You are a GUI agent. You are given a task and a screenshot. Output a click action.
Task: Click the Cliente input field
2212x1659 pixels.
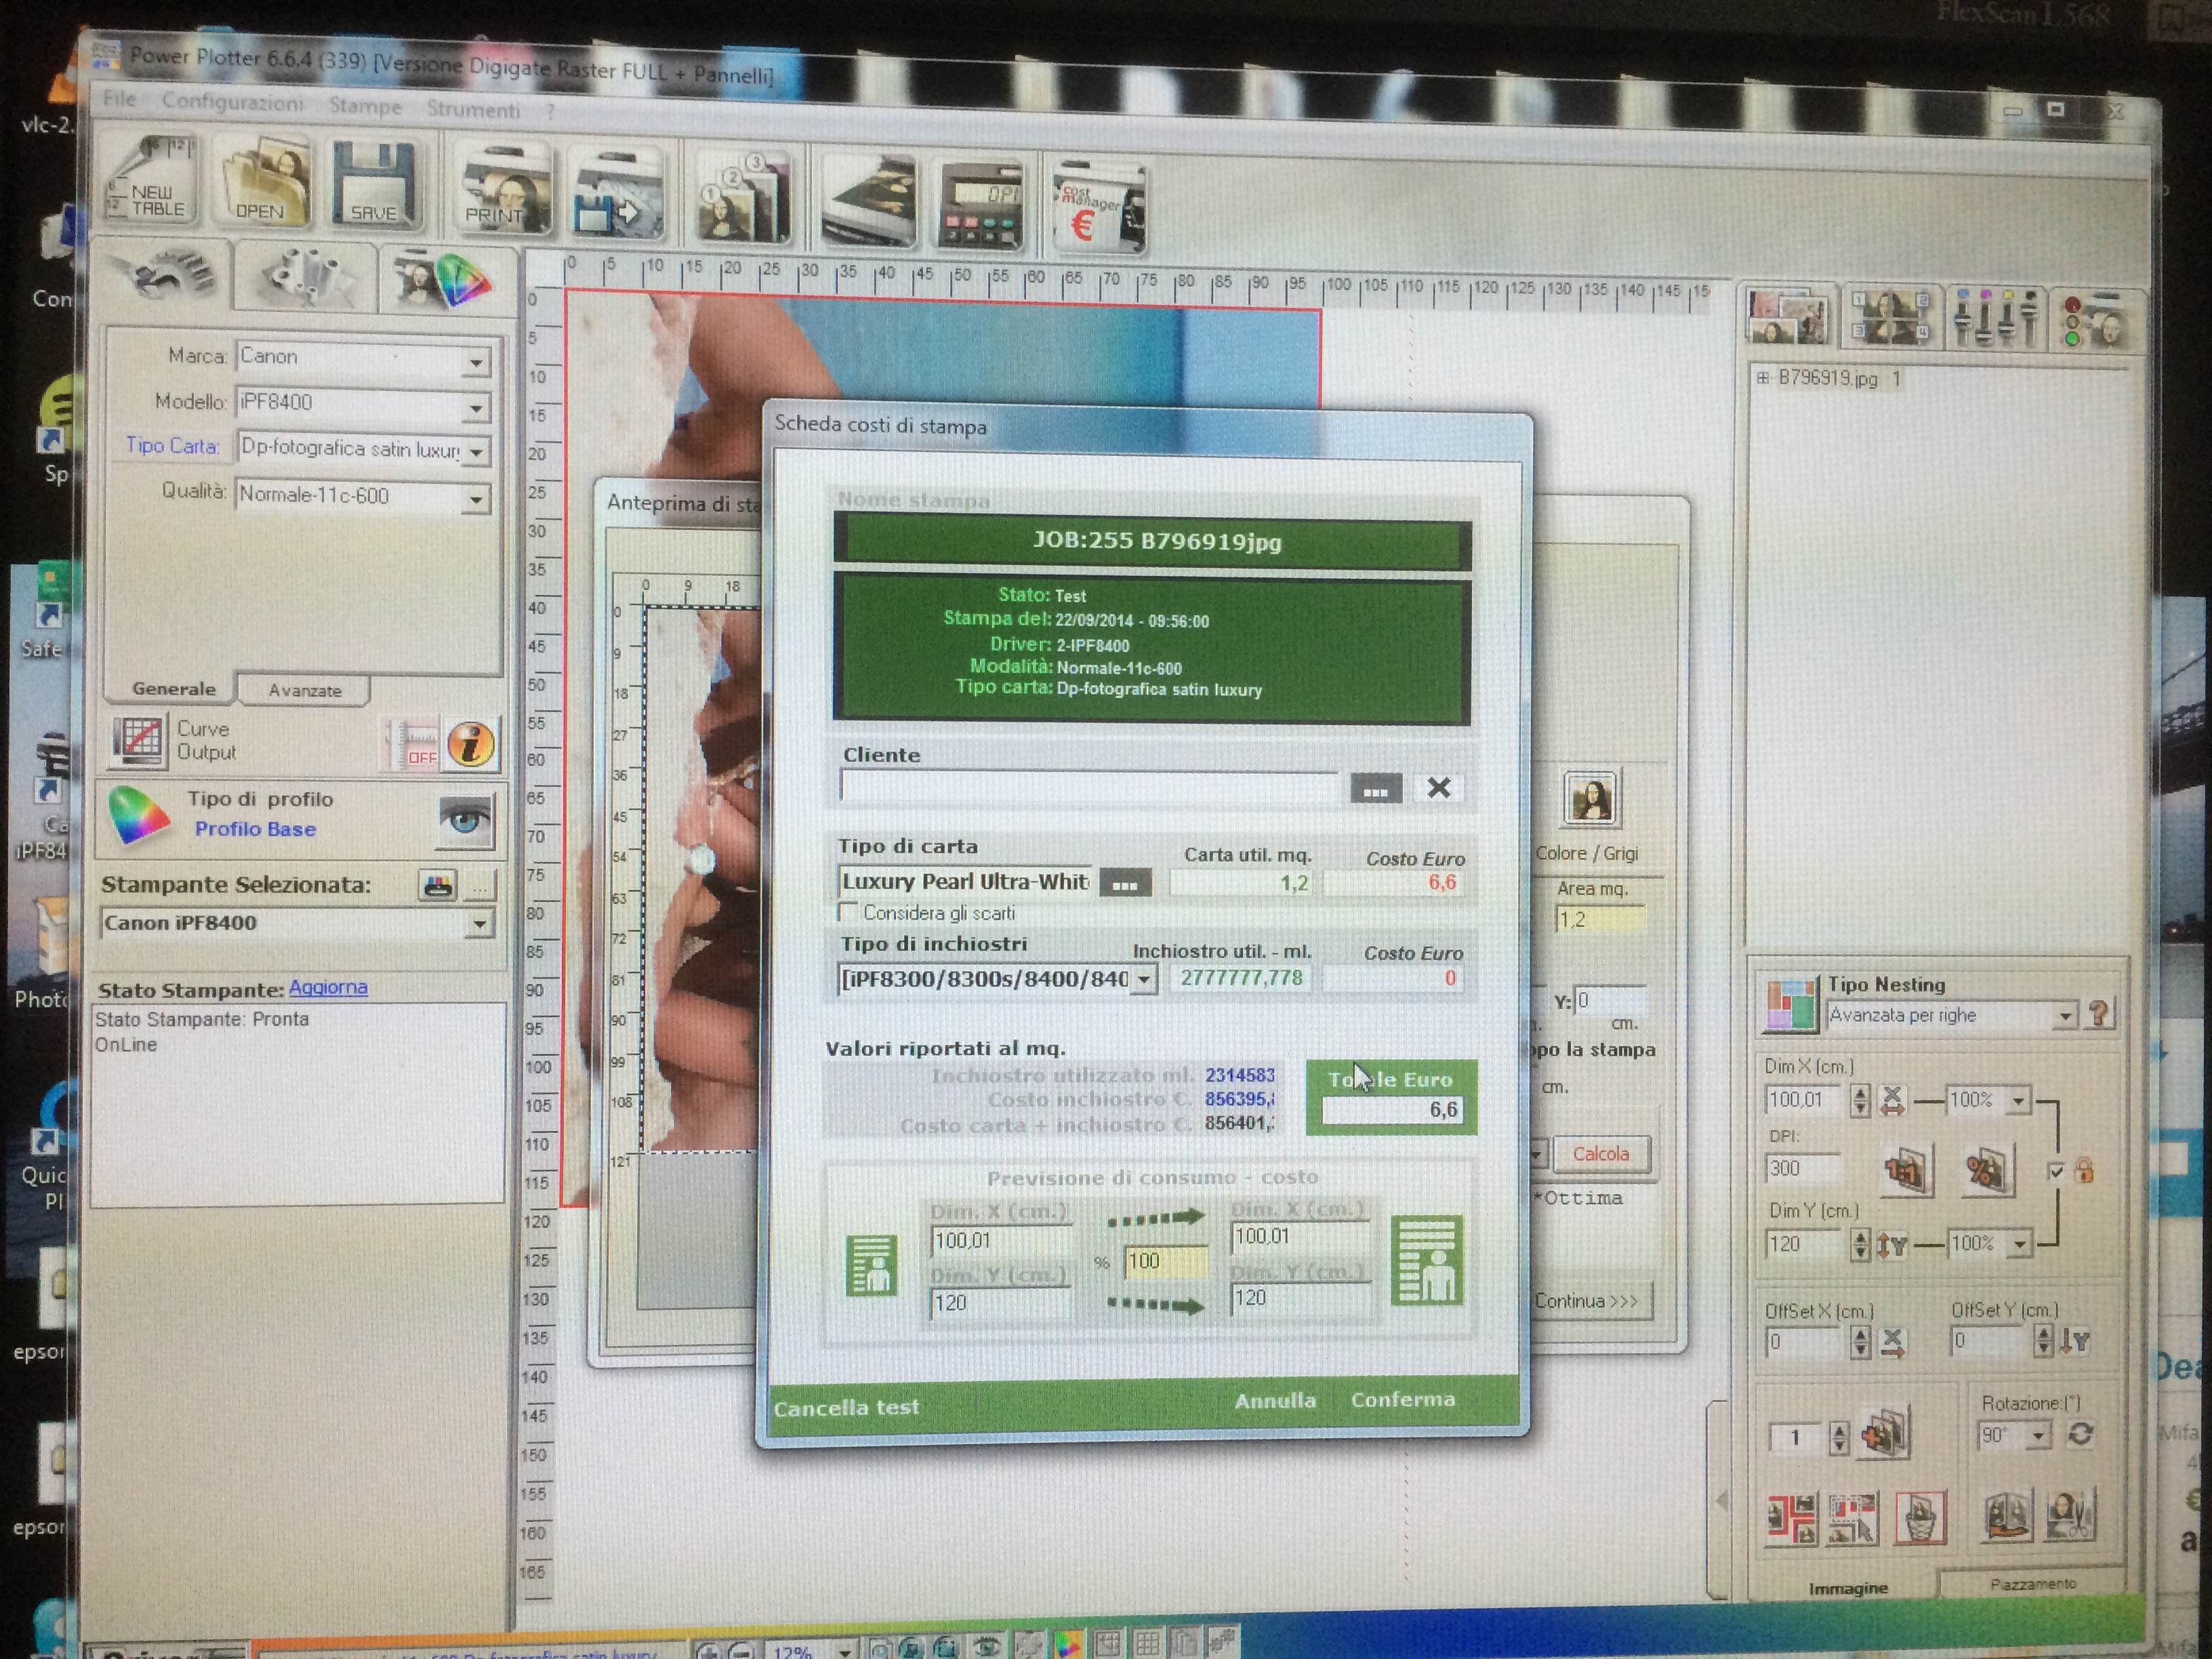1088,786
